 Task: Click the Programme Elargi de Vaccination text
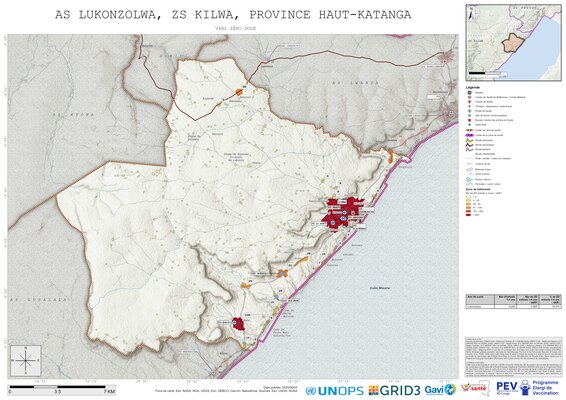pos(545,388)
